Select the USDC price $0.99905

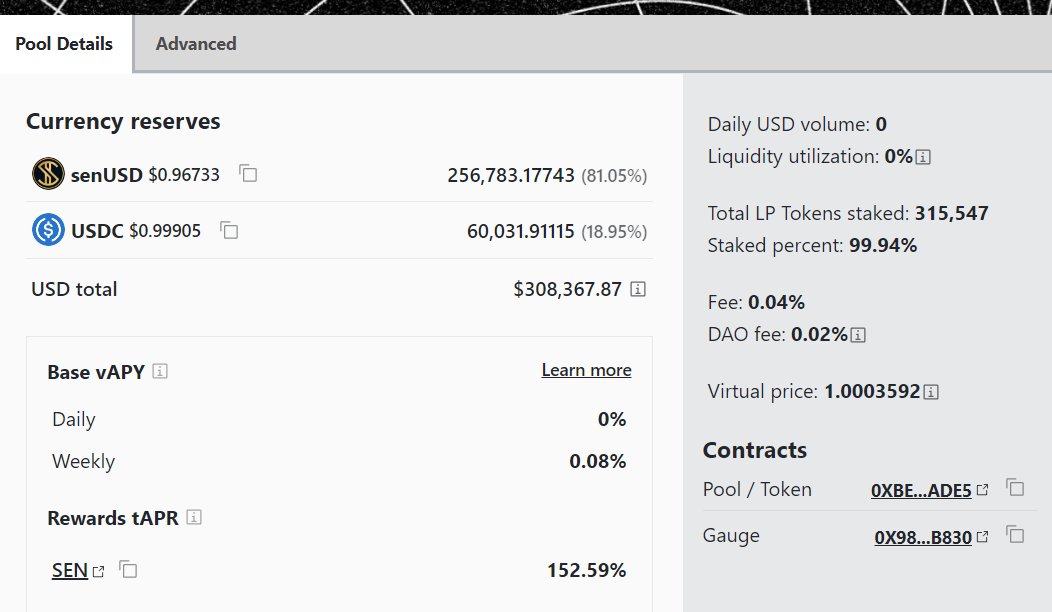tap(165, 231)
